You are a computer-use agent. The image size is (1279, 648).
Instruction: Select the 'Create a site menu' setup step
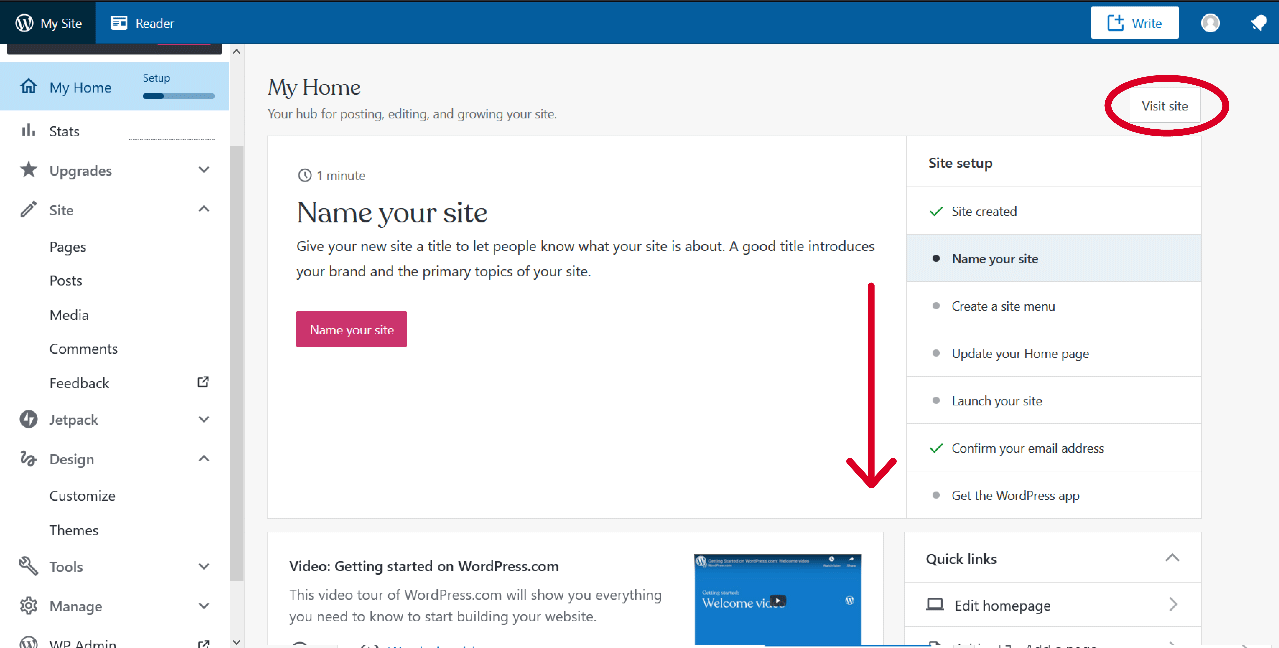coord(1004,306)
